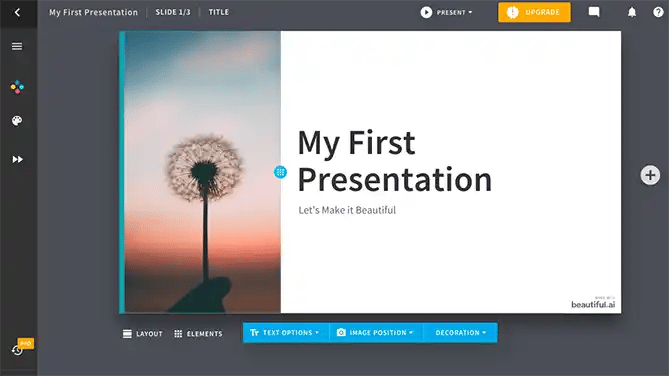
Task: Open the Layout button below slide
Action: [143, 334]
